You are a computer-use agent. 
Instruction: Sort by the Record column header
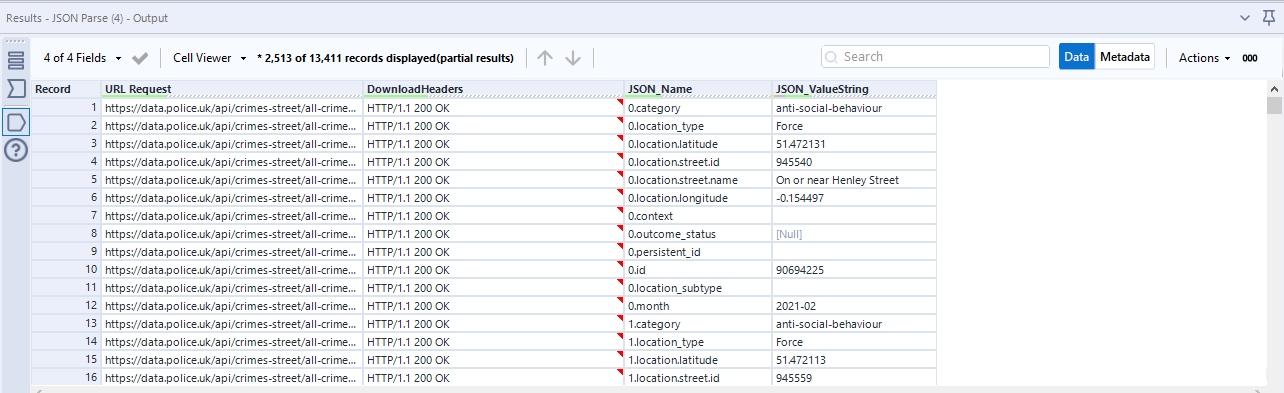click(66, 89)
